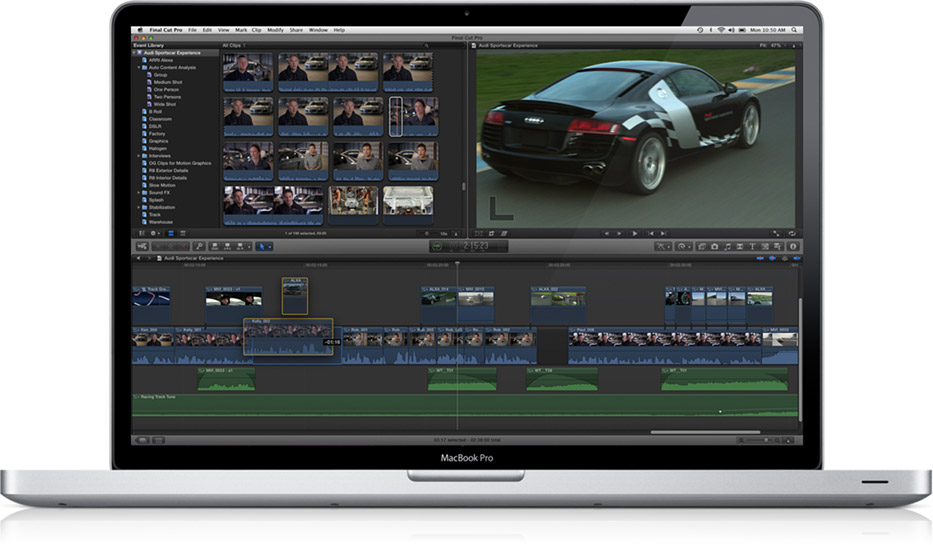Choose the Select arrow tool
The image size is (933, 545).
[262, 246]
